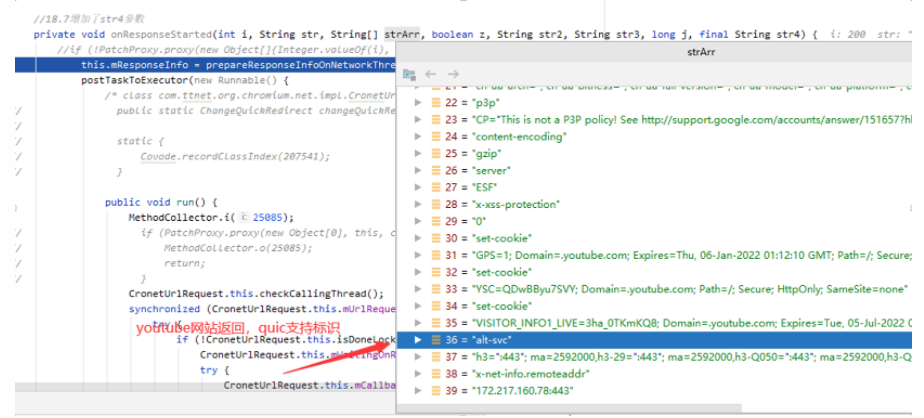The image size is (924, 418).
Task: Expand element 26 "server"
Action: pos(418,170)
